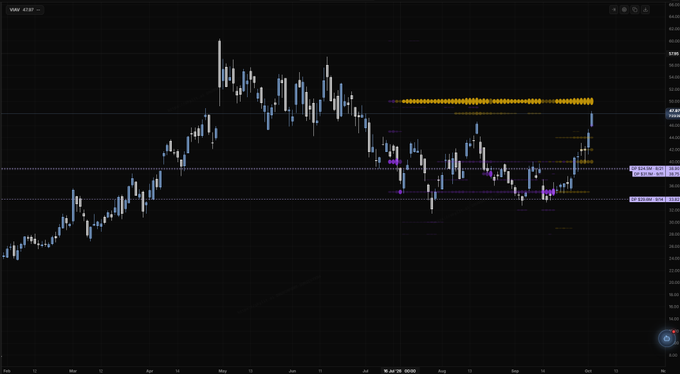Screen dimensions: 680x374
Task: Open the glowing blue assistant bubble
Action: click(x=667, y=338)
